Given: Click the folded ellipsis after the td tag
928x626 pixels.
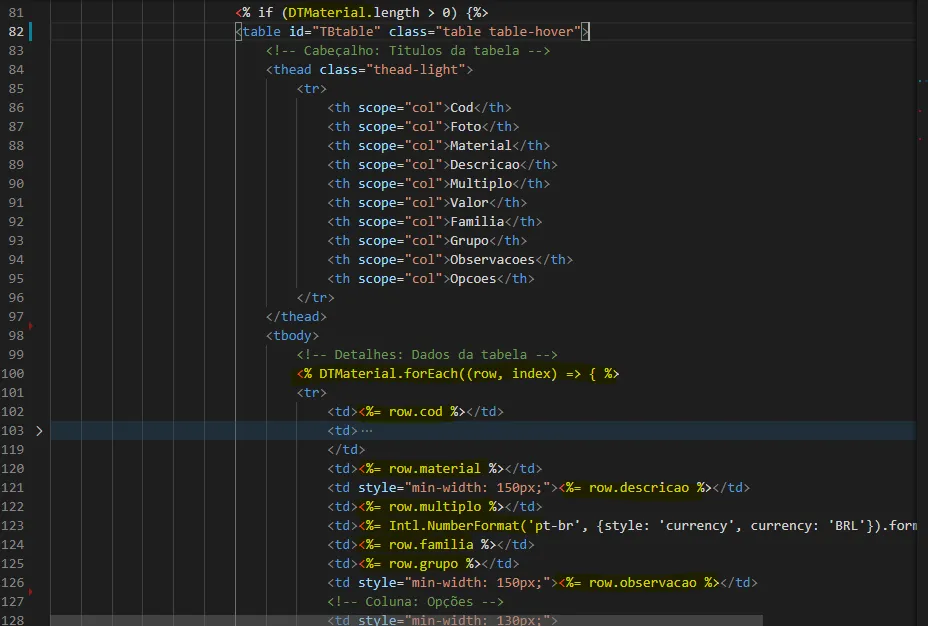Looking at the screenshot, I should point(366,431).
